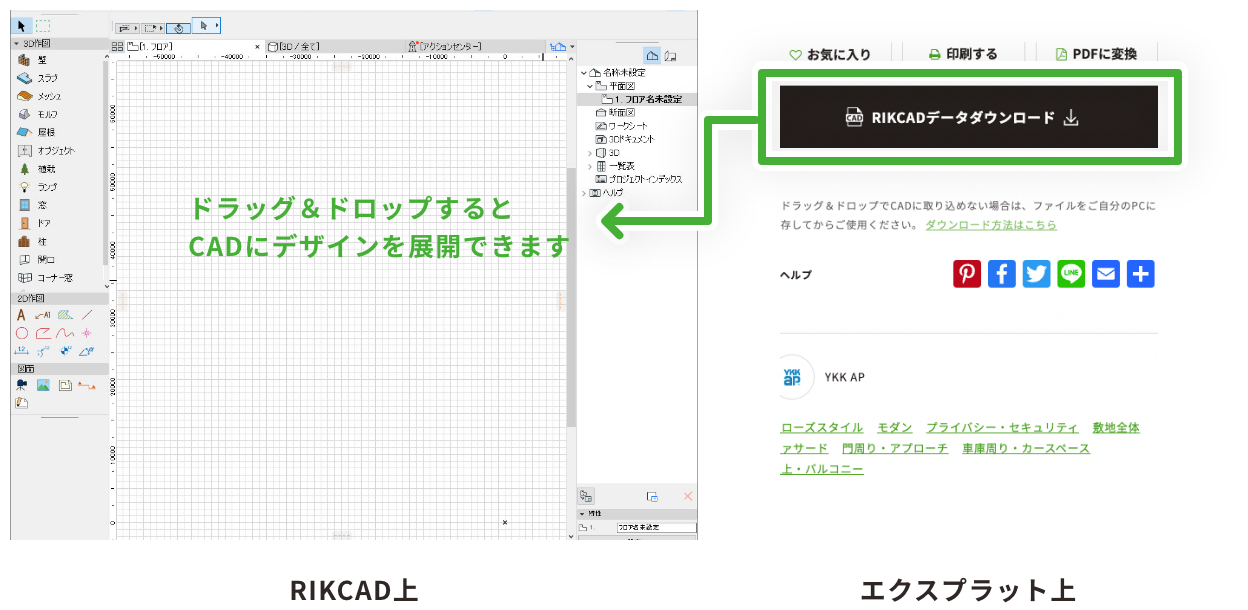Select the straight line tool in 2D作図

(x=87, y=315)
